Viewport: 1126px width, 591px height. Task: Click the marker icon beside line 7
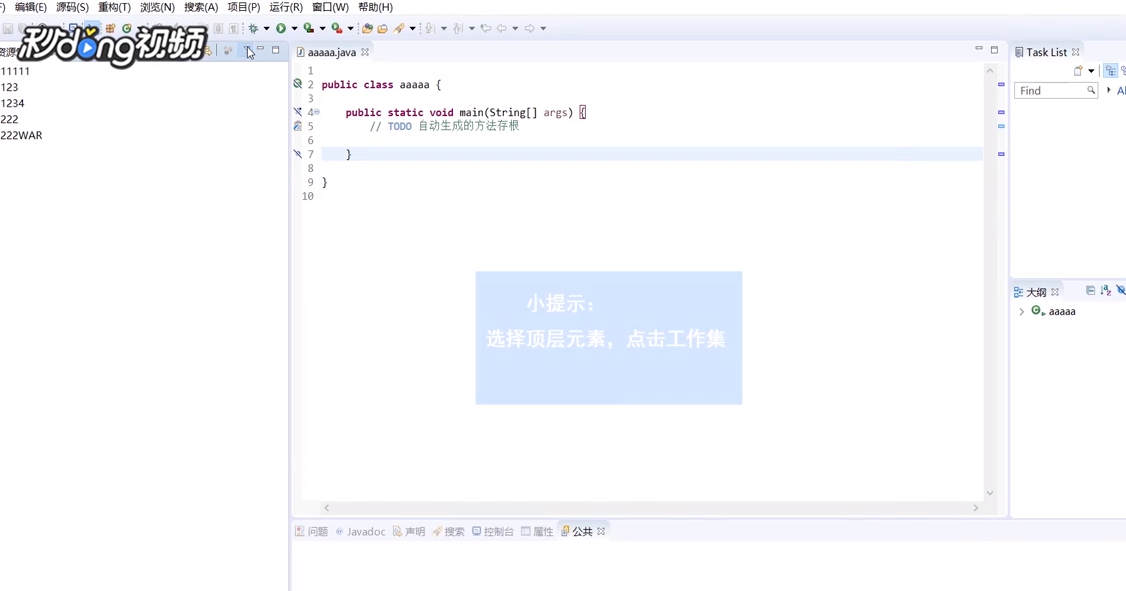pos(297,154)
